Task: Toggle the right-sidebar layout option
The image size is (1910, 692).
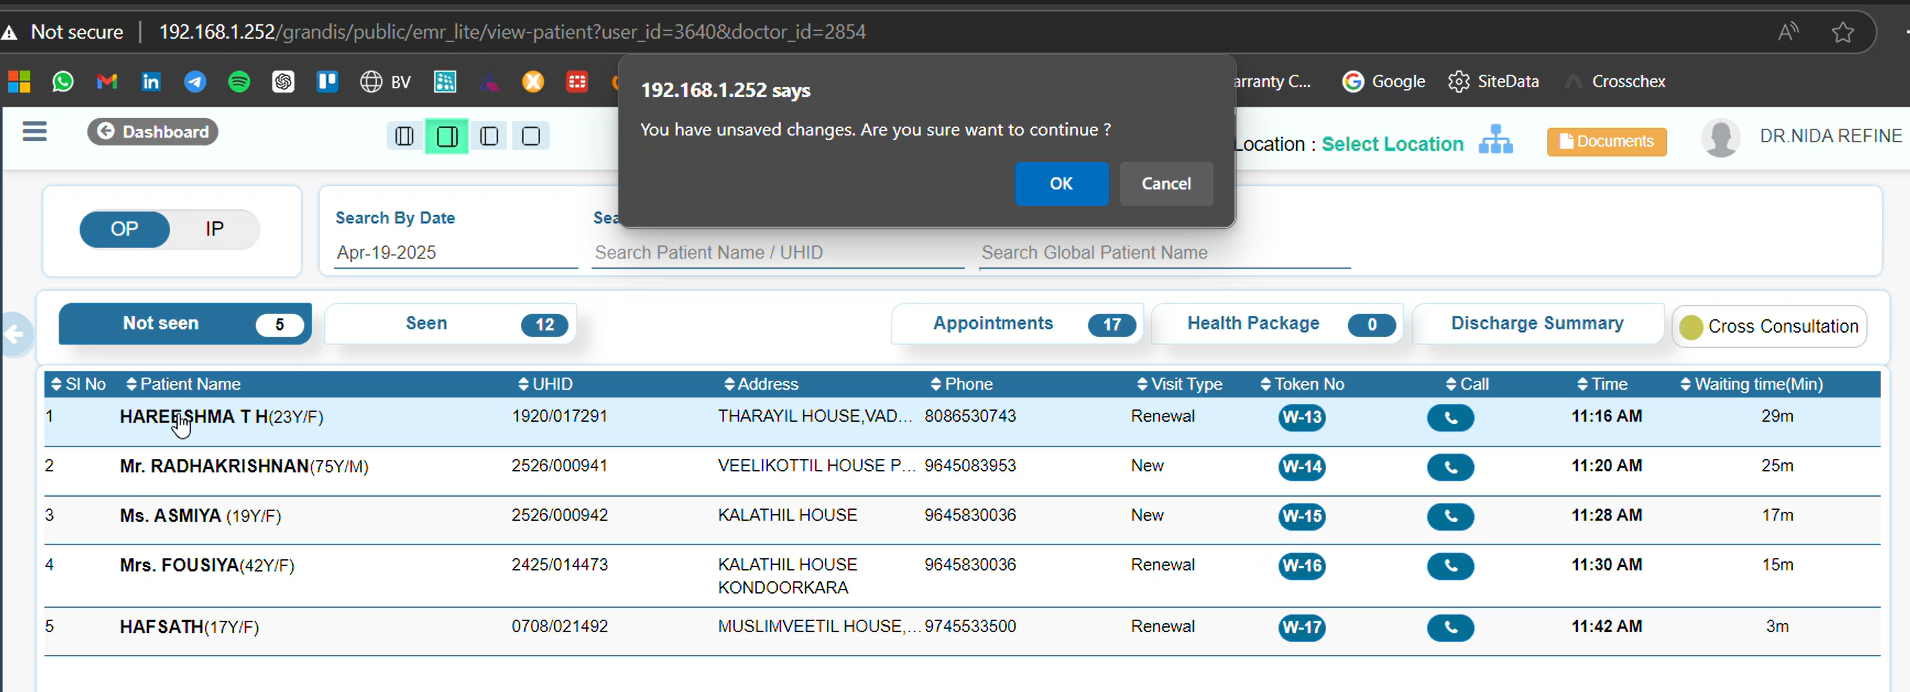Action: pos(447,136)
